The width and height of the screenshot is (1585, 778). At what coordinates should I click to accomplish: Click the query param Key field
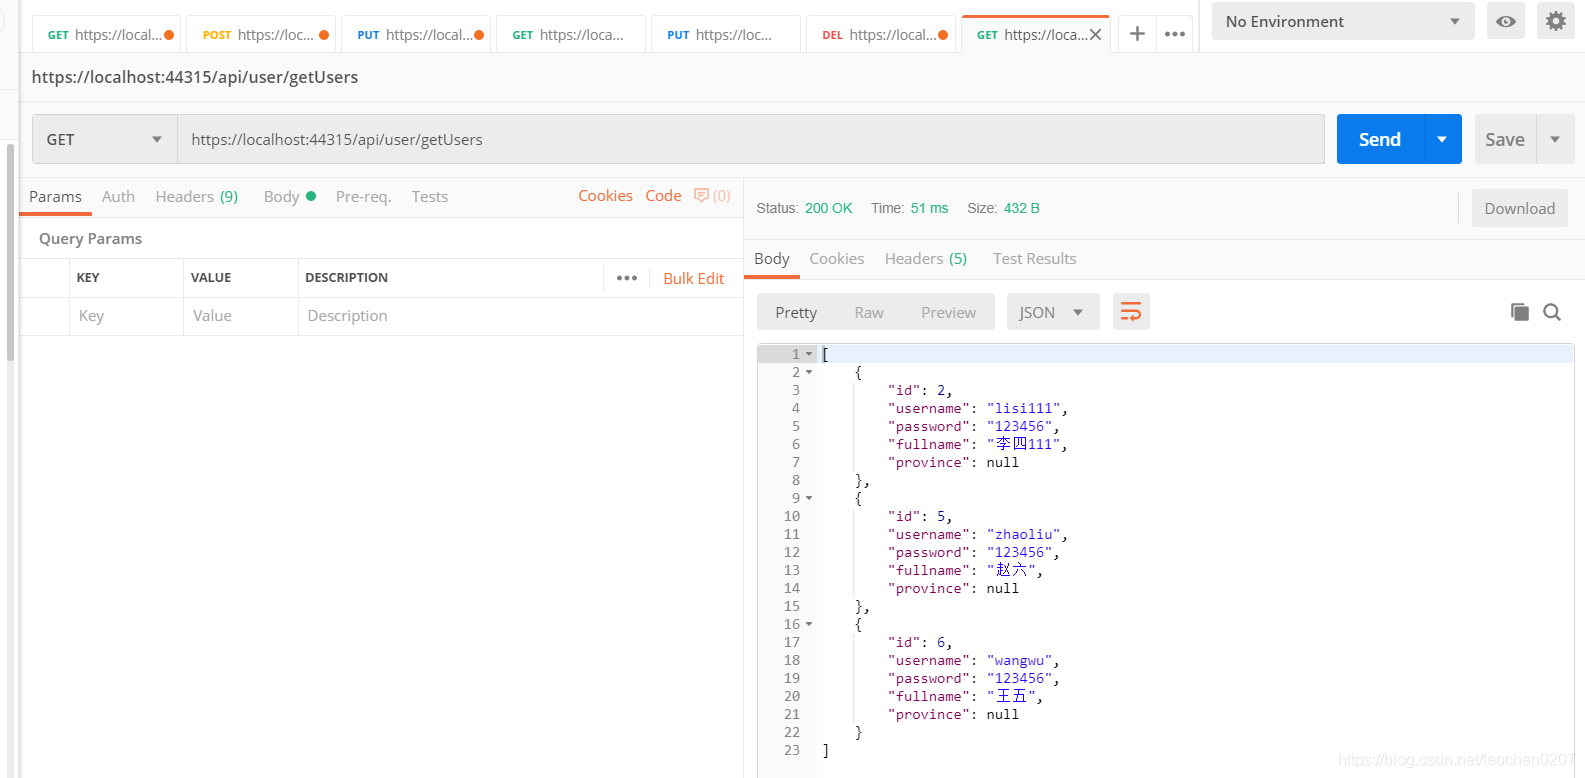point(126,316)
